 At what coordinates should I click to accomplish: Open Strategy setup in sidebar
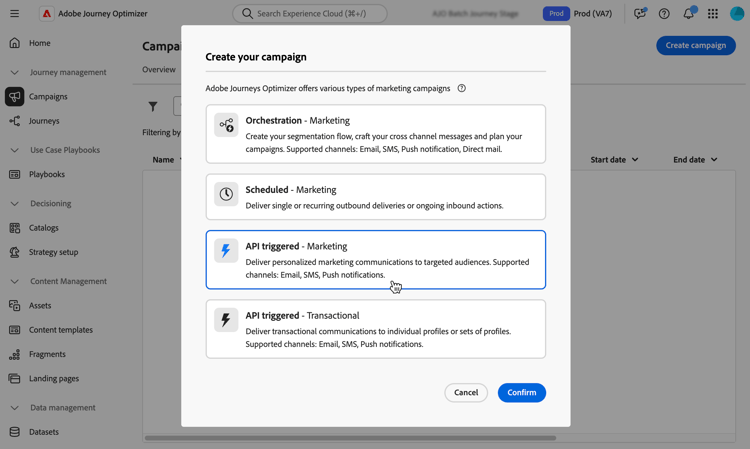[x=54, y=252]
